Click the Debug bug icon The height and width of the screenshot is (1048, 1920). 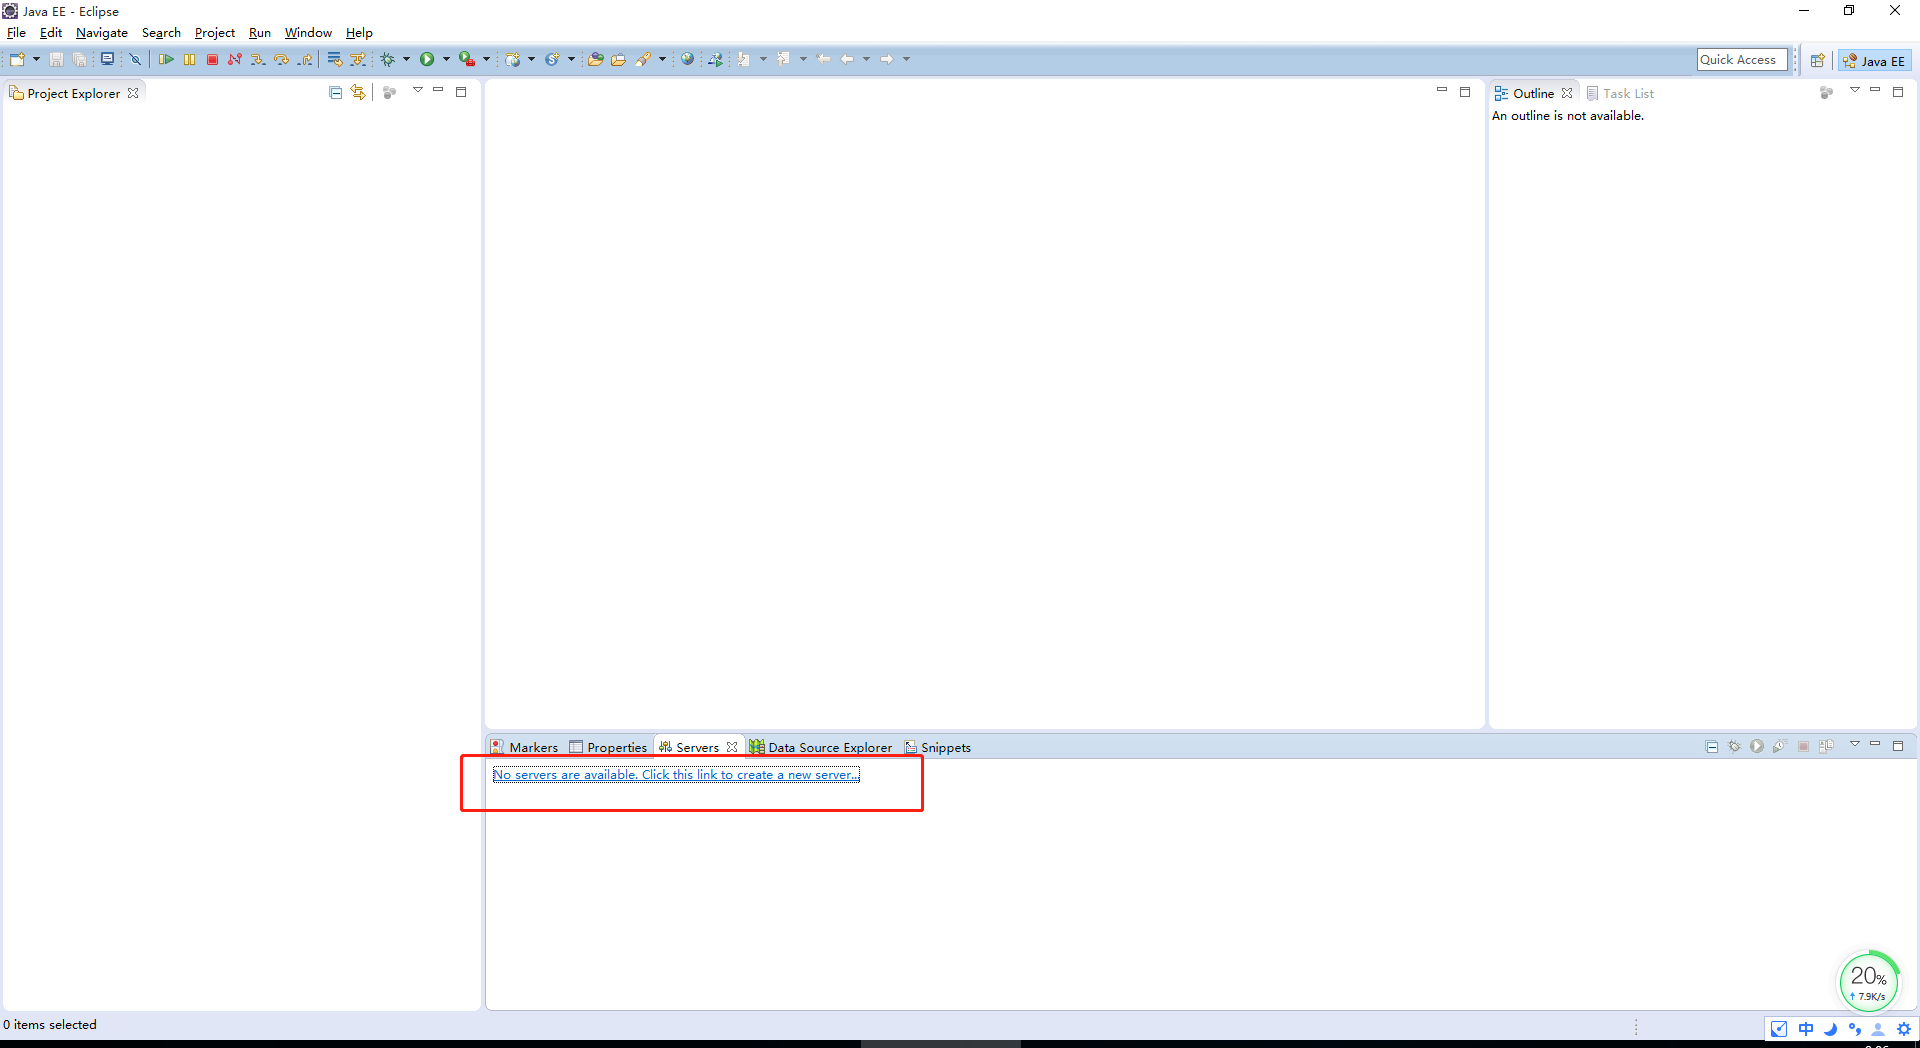click(x=387, y=59)
